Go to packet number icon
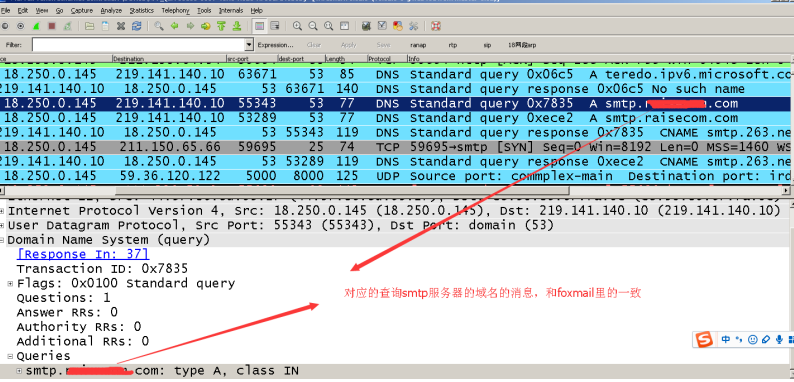Image resolution: width=794 pixels, height=382 pixels. click(205, 26)
